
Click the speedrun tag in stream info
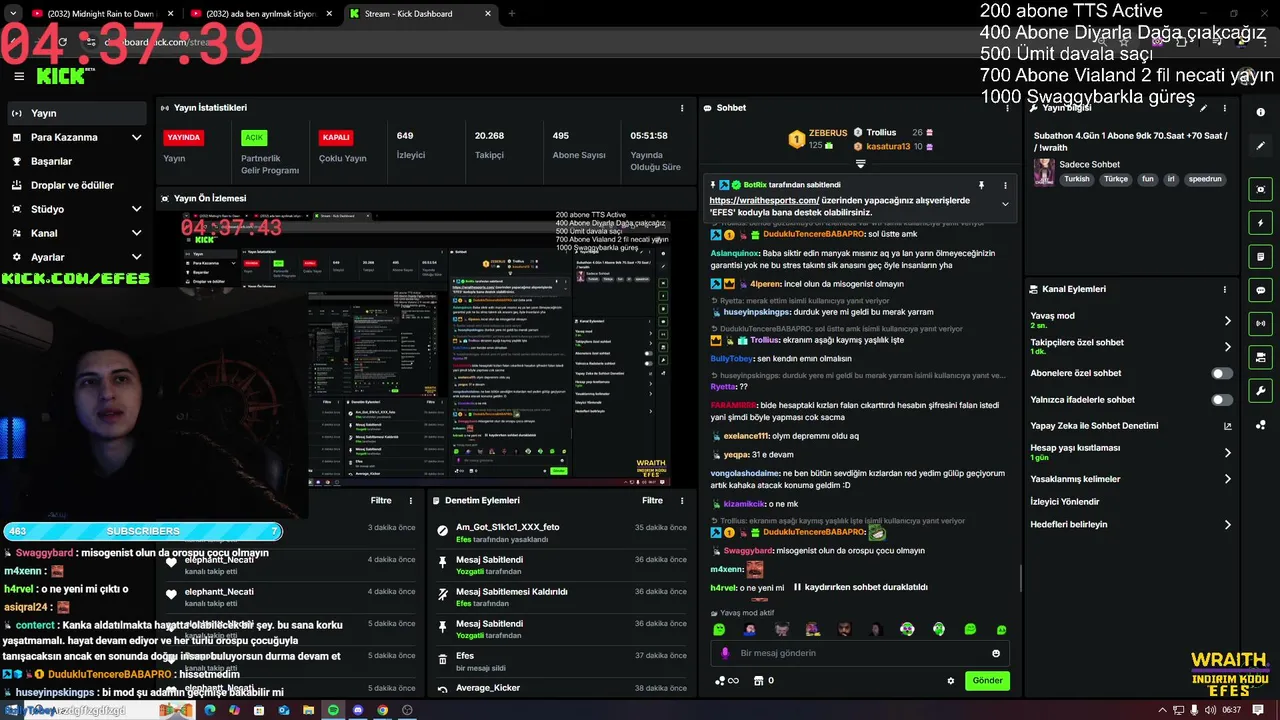pos(1205,179)
